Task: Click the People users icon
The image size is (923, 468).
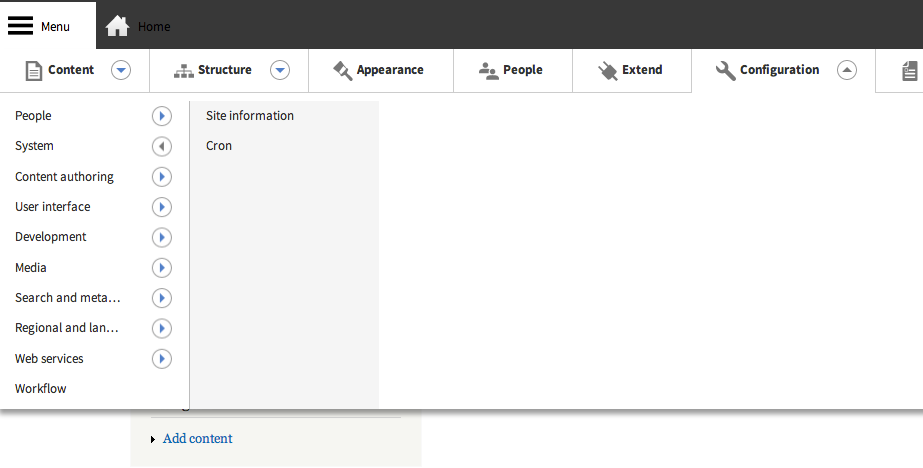Action: point(488,71)
